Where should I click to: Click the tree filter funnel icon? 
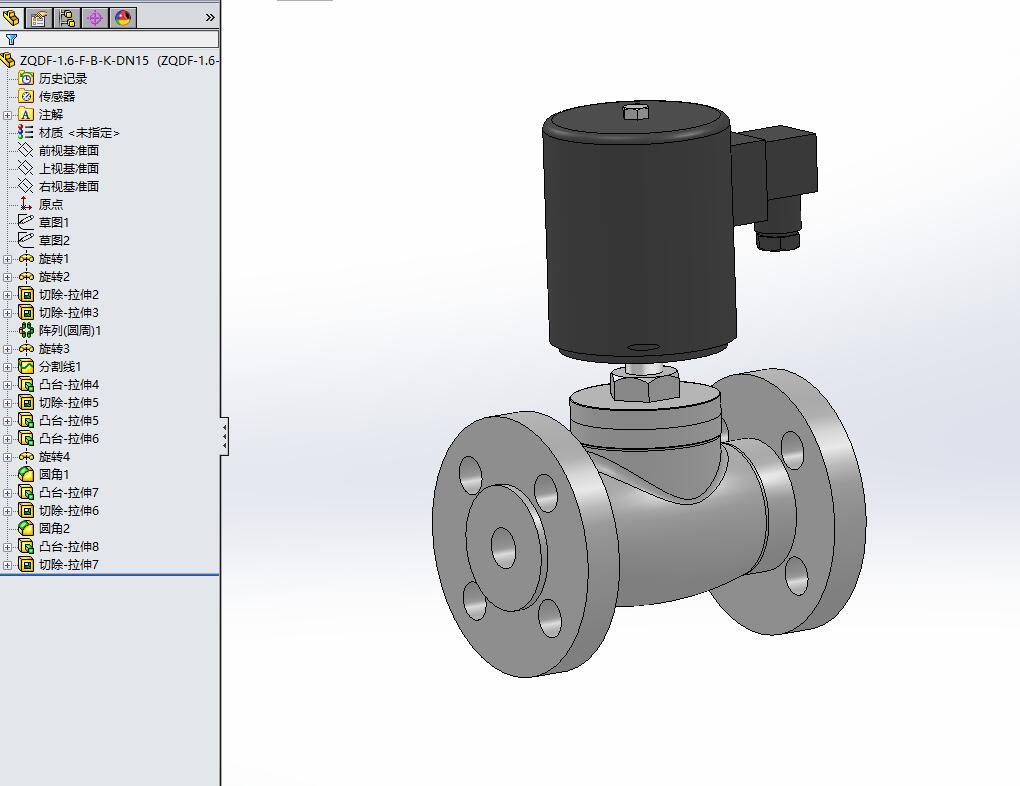click(11, 39)
